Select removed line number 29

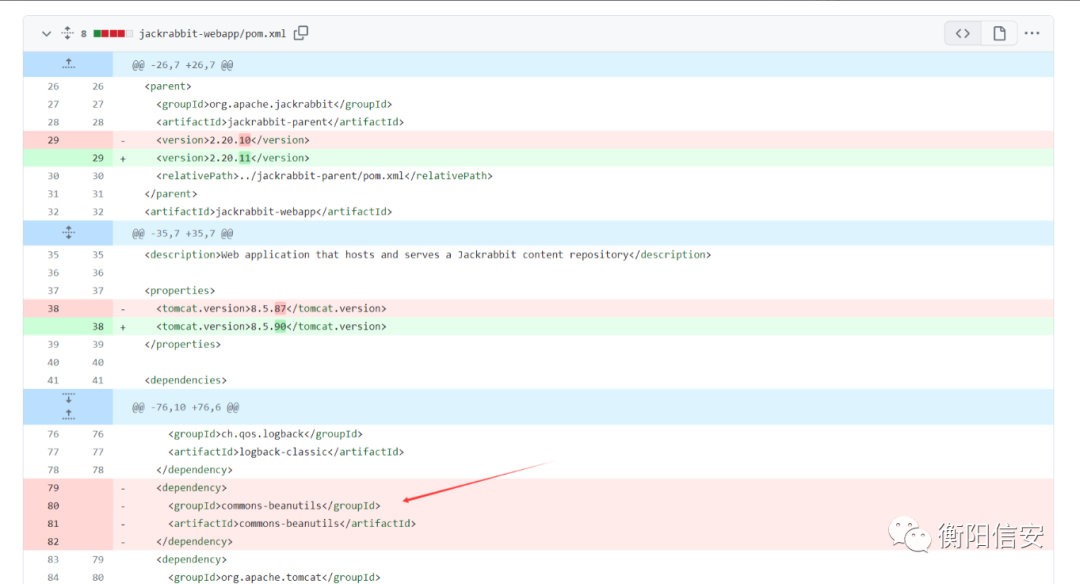(x=53, y=140)
